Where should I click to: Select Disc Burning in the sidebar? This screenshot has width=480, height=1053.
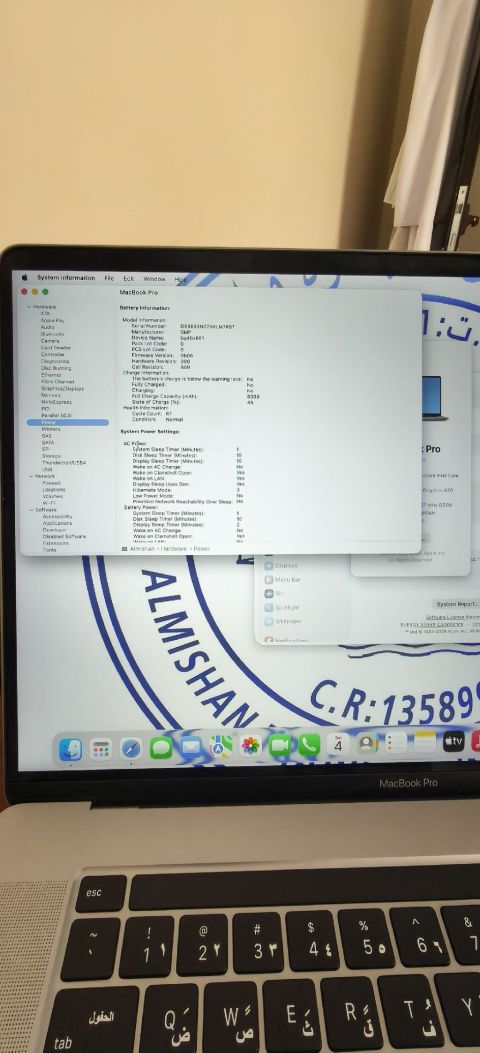point(56,368)
